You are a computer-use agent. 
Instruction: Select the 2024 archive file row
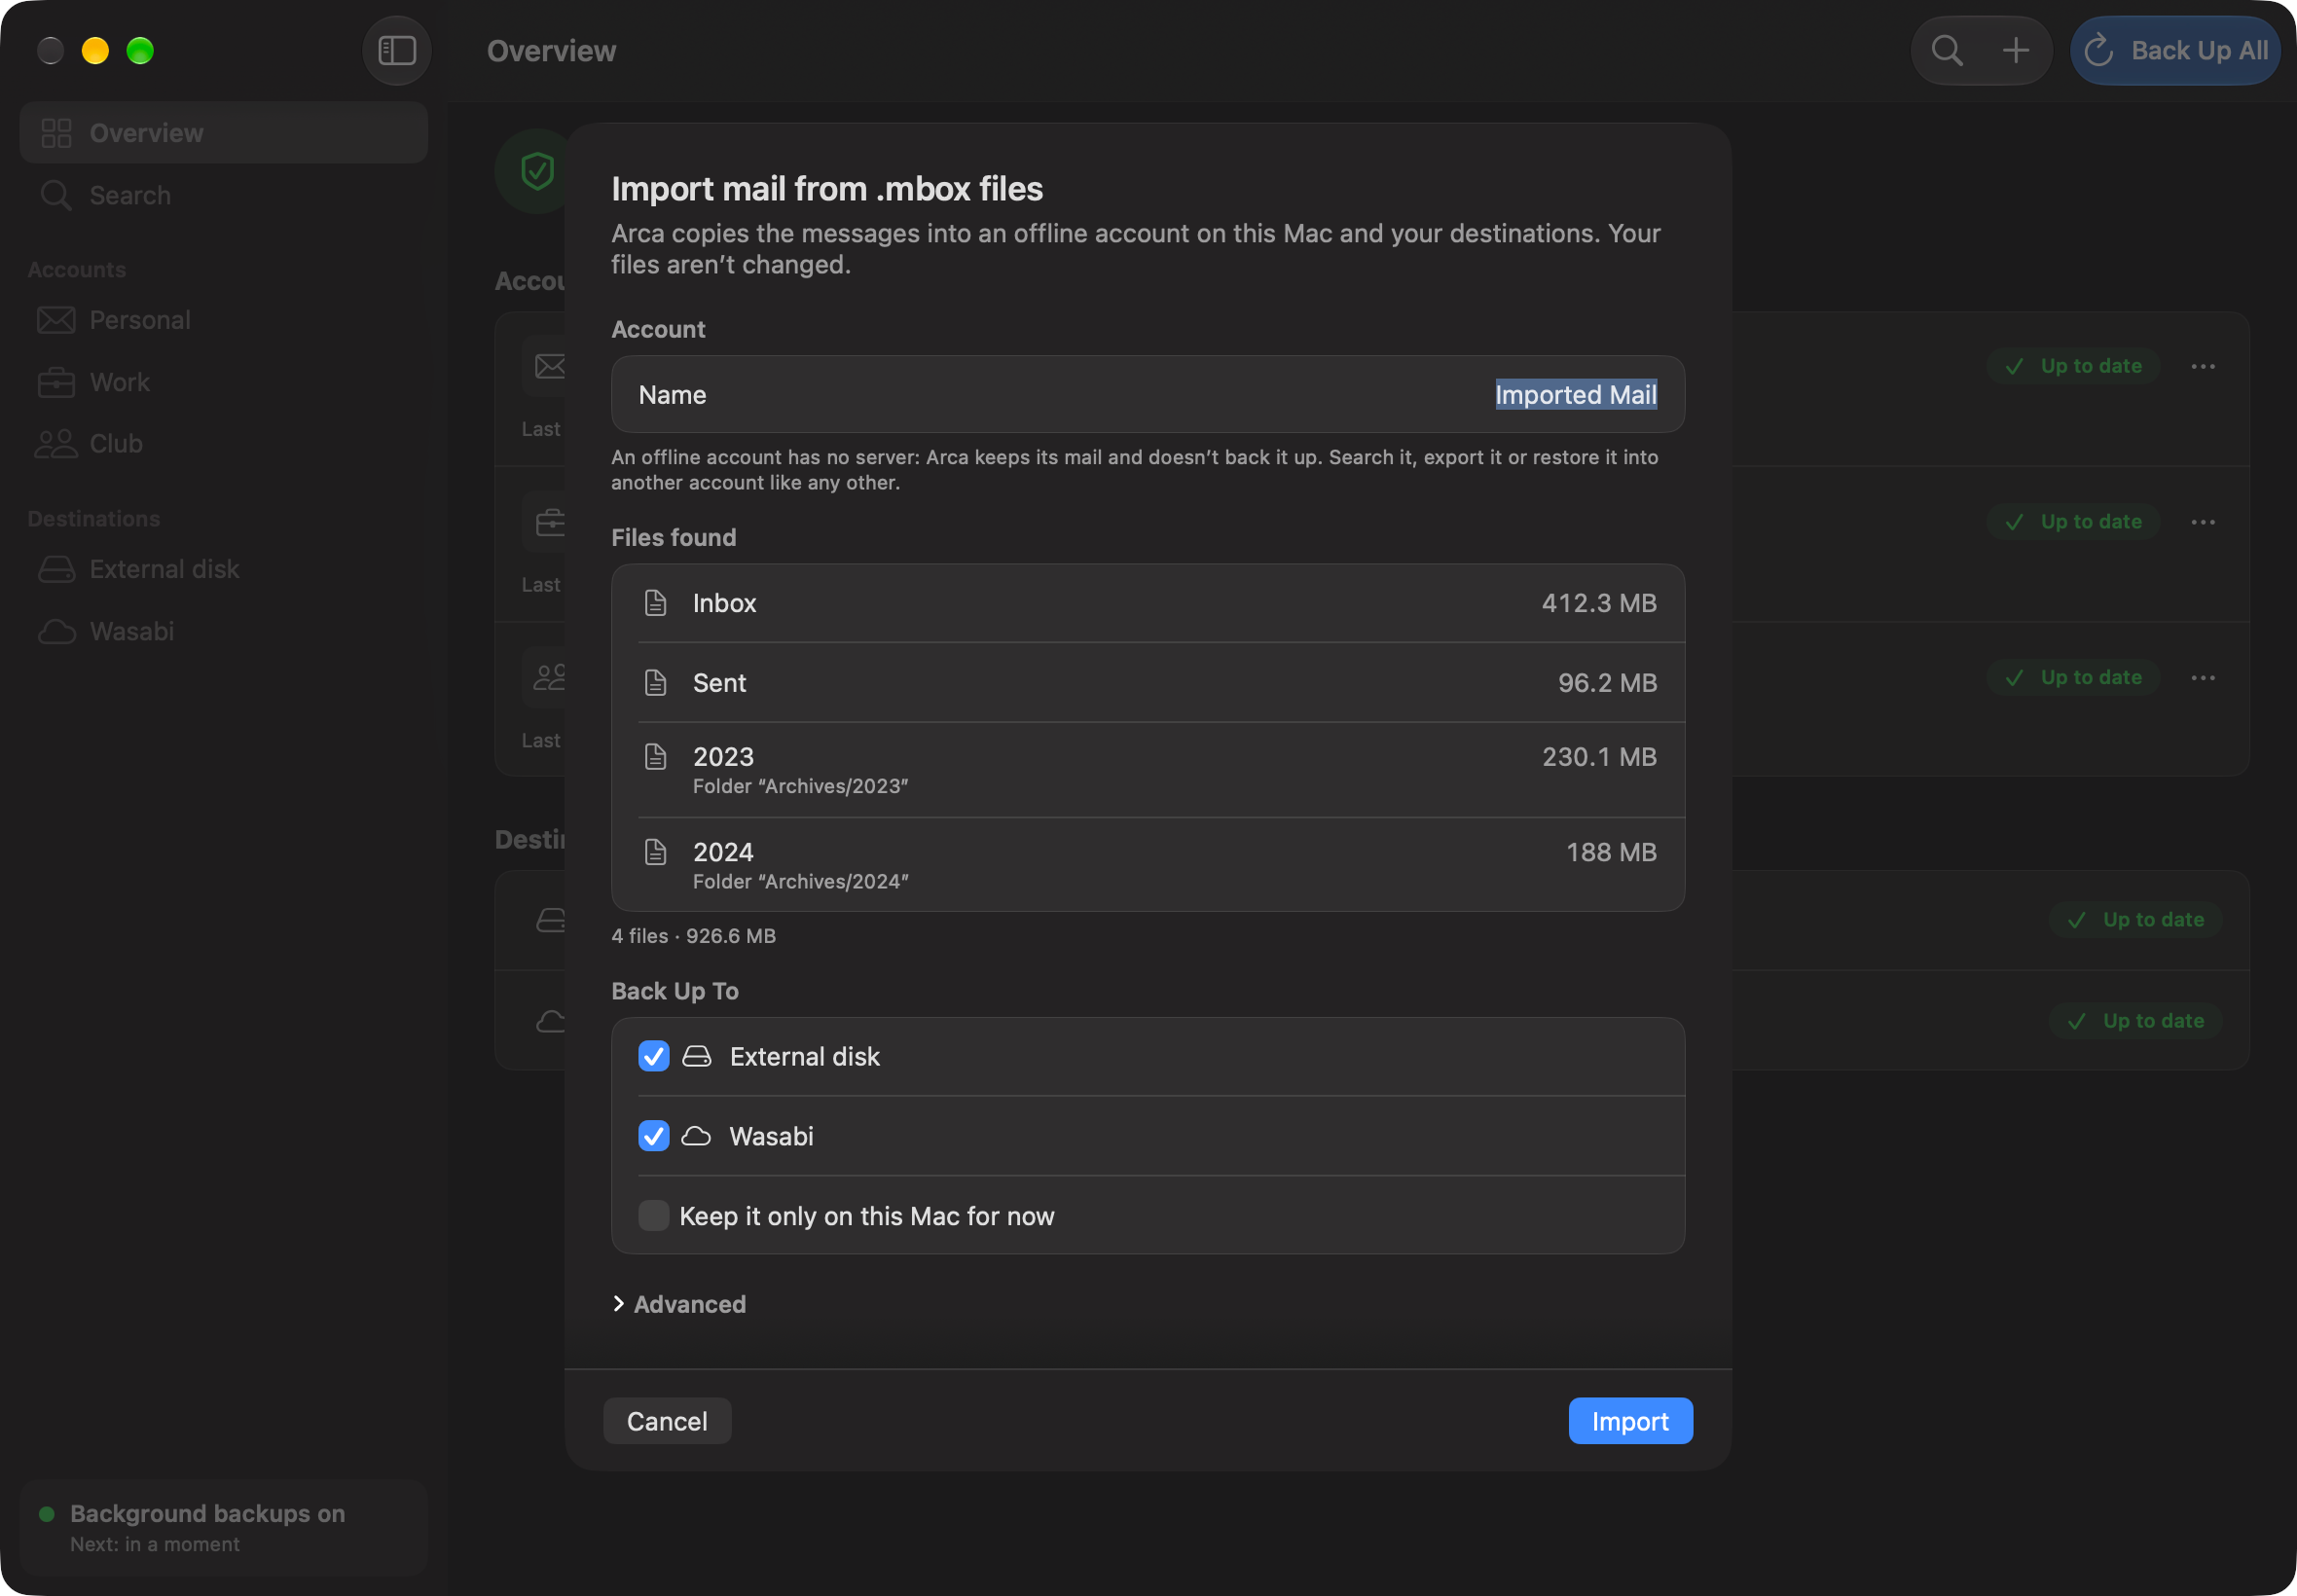click(x=1148, y=865)
